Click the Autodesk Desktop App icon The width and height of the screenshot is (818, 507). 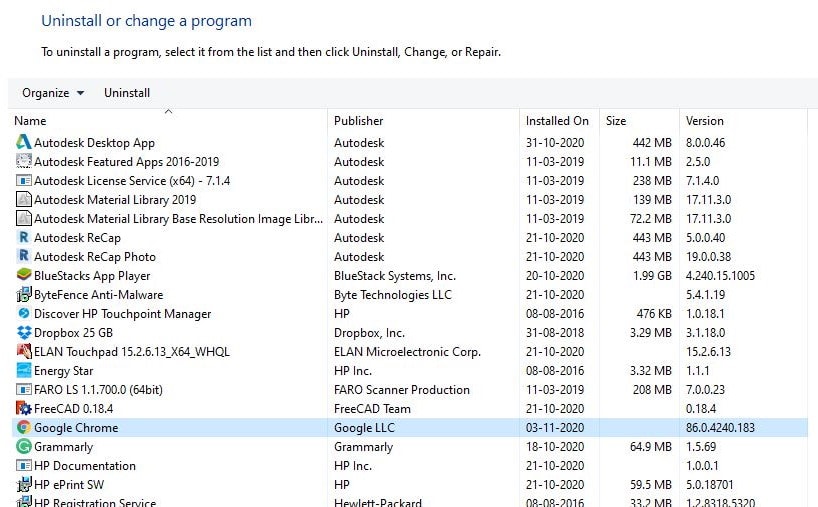click(x=23, y=142)
